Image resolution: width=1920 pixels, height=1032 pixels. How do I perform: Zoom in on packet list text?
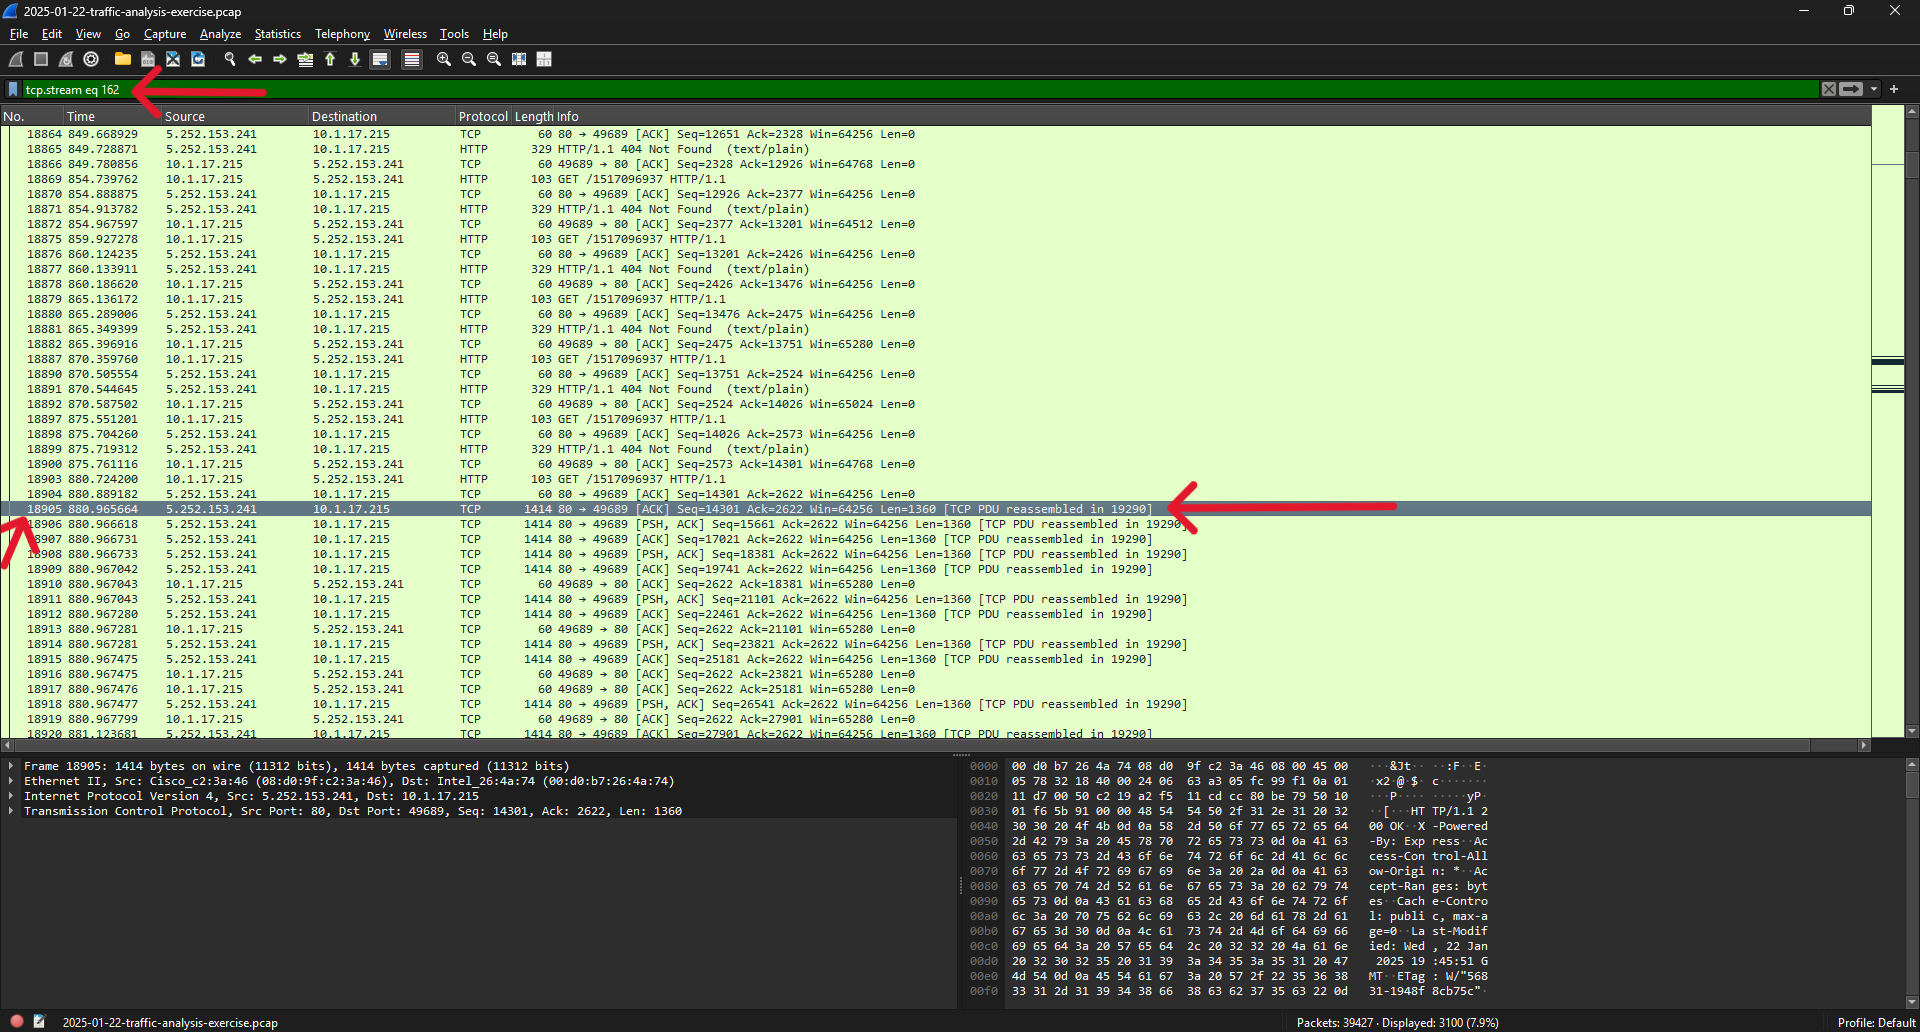point(444,60)
